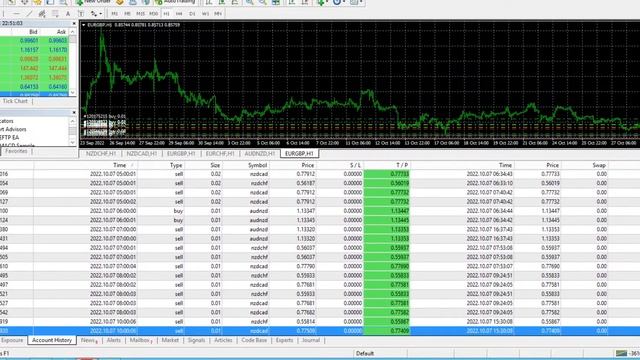Select the trendline drawing tool
This screenshot has width=640, height=360.
pos(29,14)
